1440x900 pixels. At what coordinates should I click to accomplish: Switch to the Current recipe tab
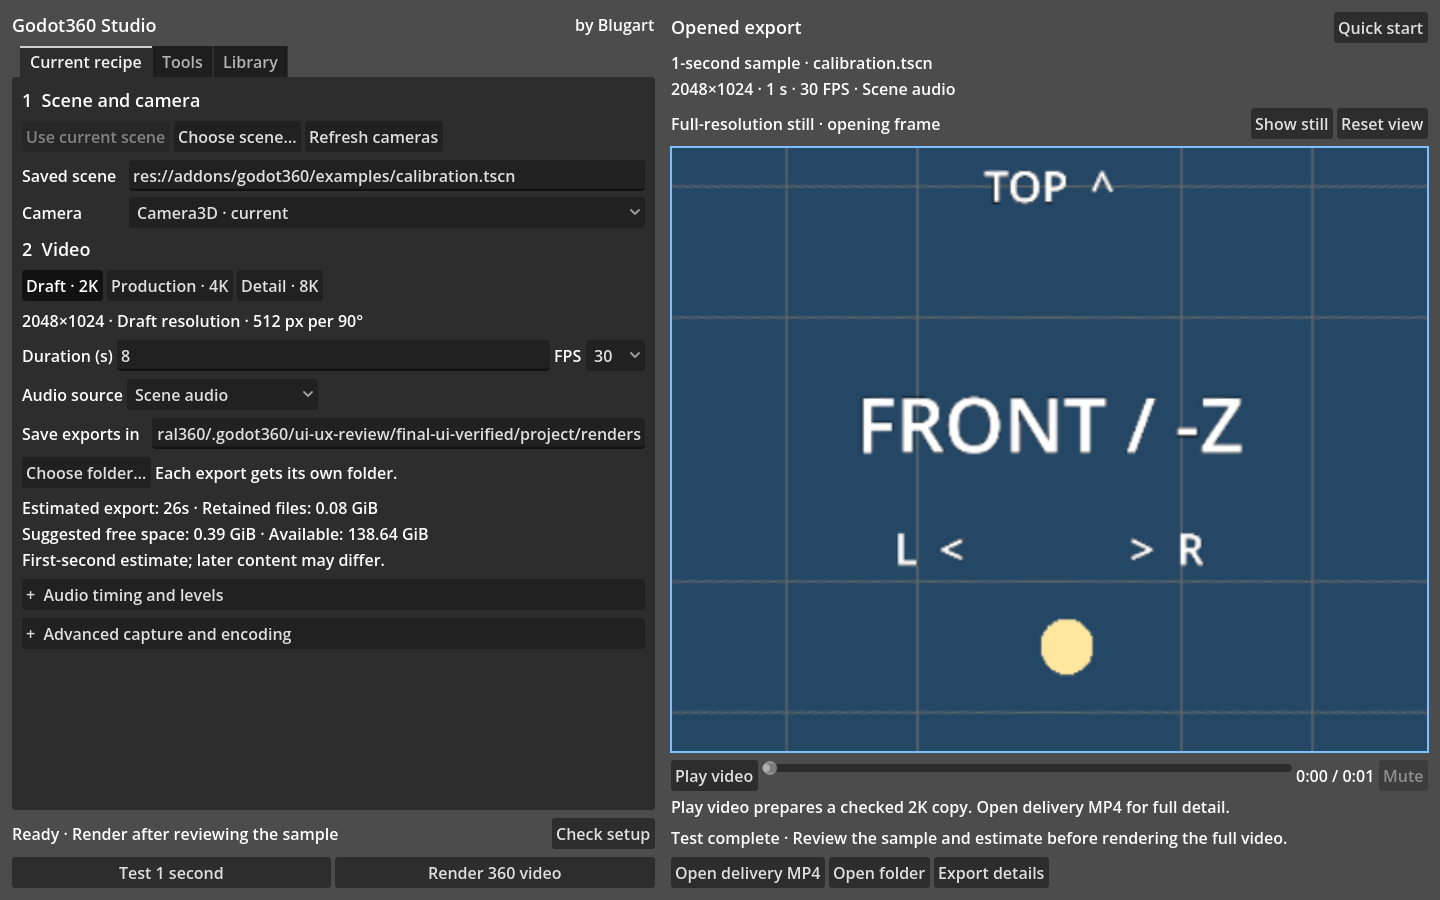click(86, 62)
